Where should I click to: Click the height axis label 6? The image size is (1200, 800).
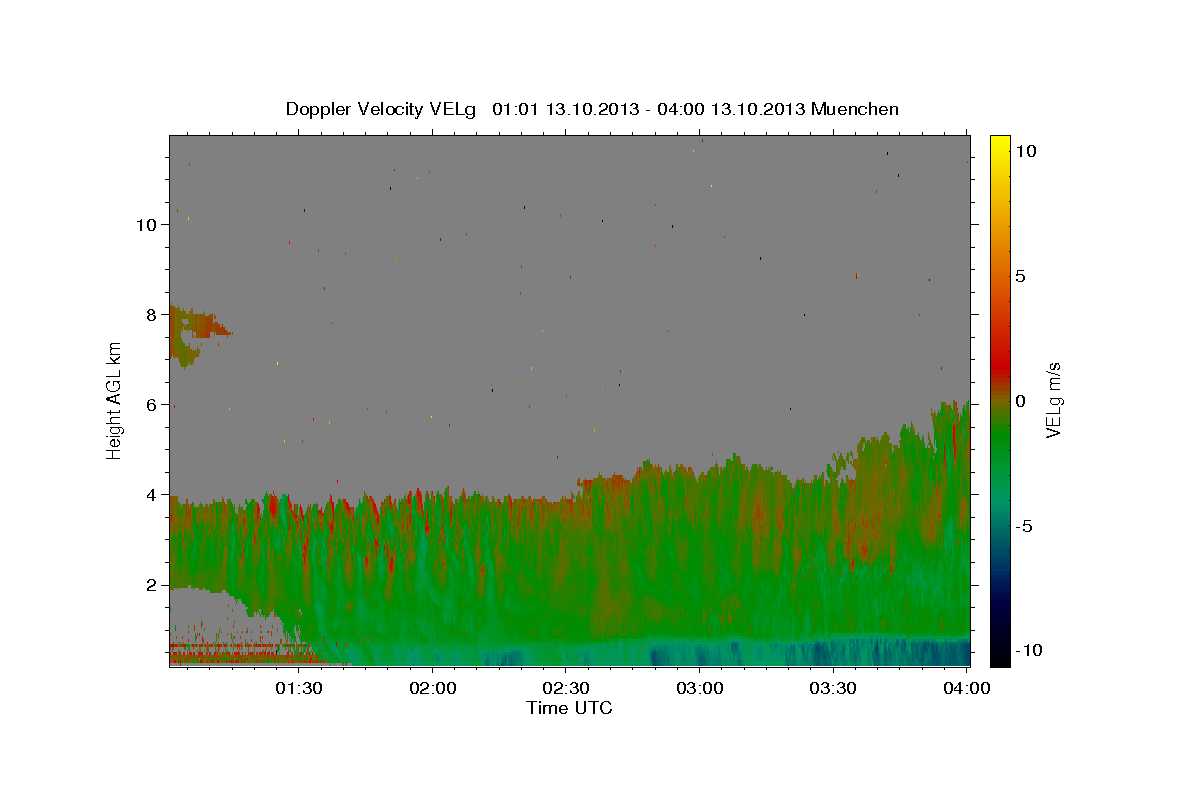coord(151,405)
